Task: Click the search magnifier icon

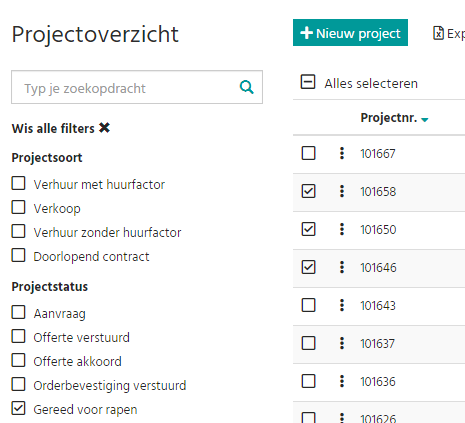Action: 247,87
